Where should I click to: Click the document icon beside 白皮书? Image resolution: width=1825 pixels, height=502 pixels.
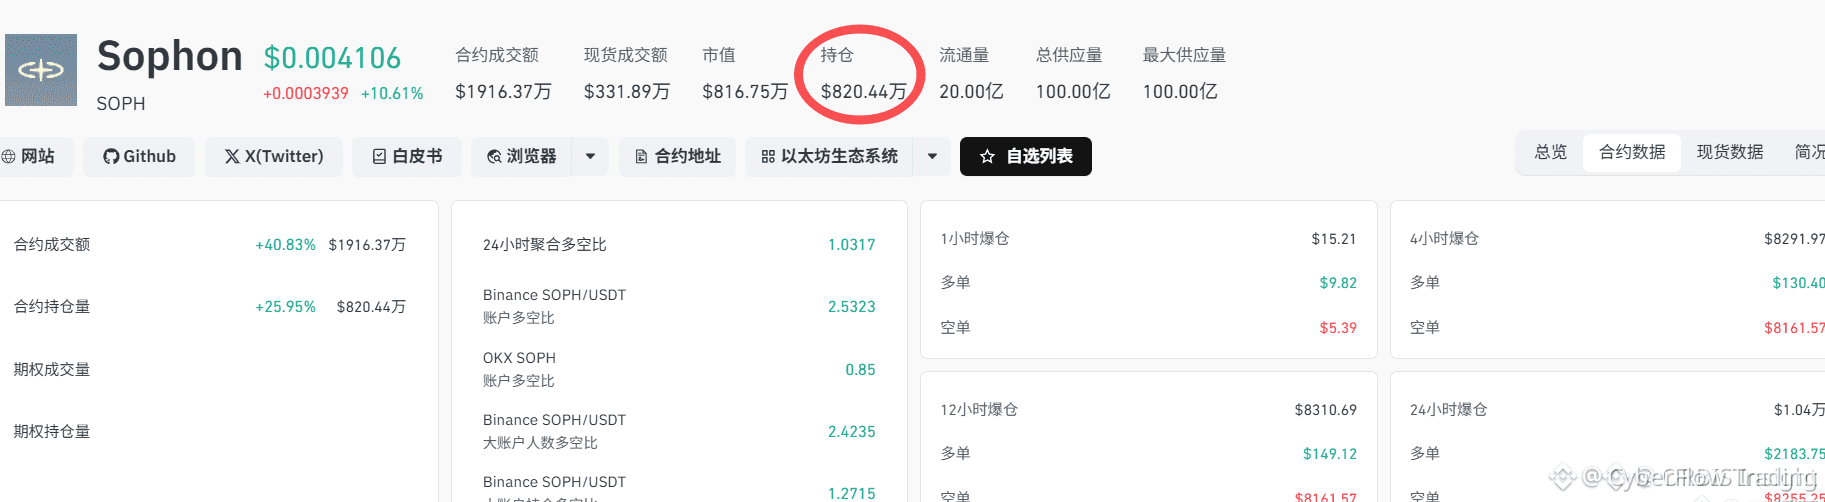coord(380,157)
